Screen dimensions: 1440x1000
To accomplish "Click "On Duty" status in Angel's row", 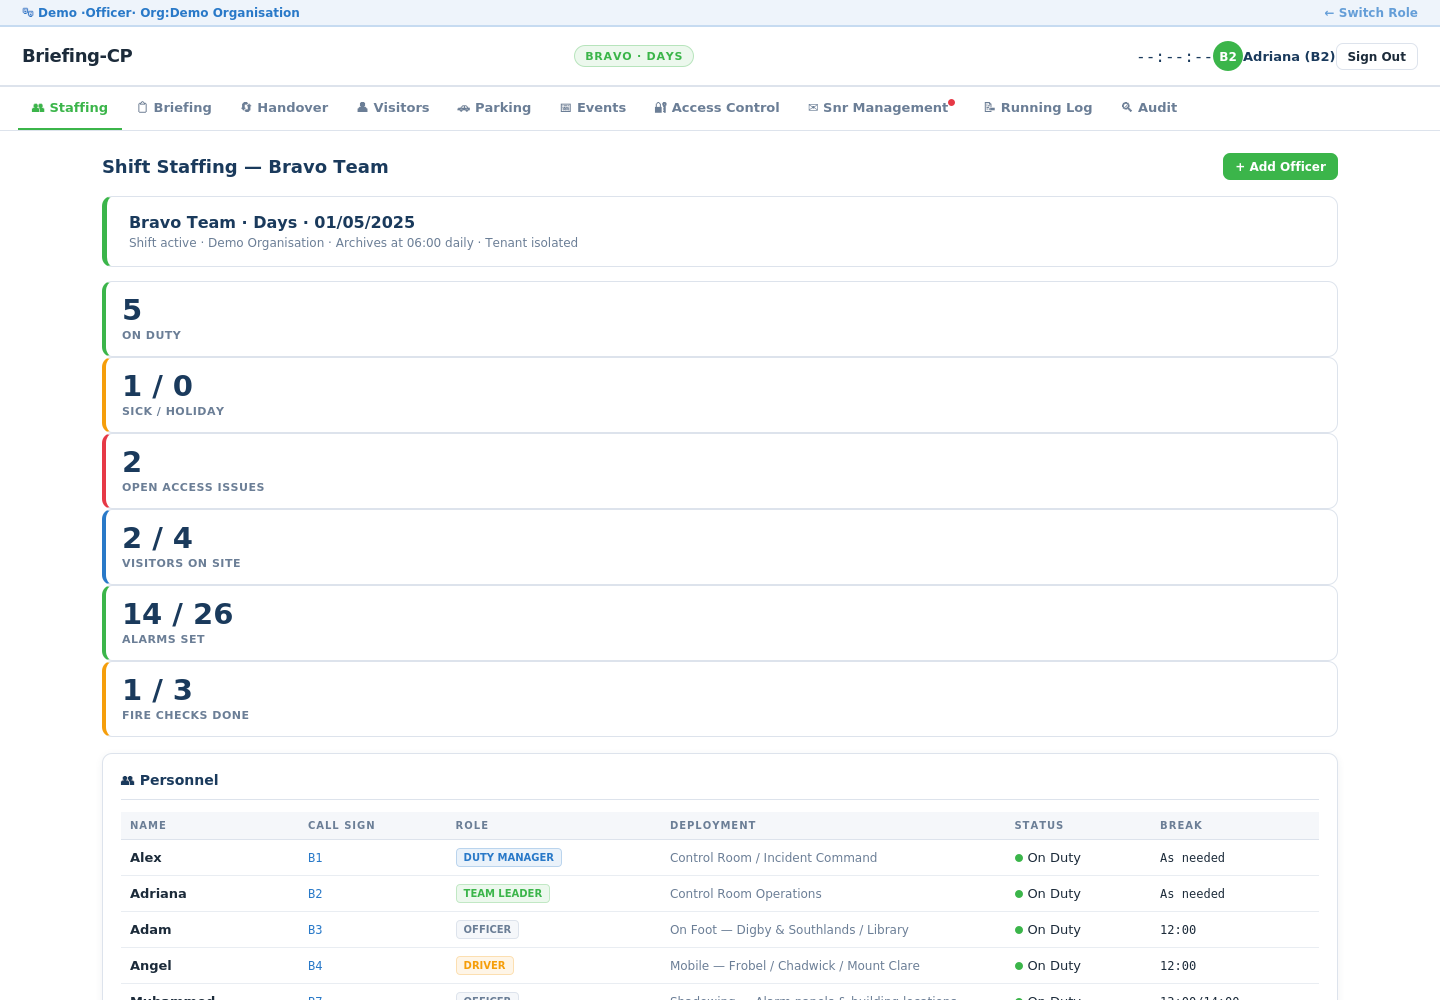I will (x=1048, y=966).
